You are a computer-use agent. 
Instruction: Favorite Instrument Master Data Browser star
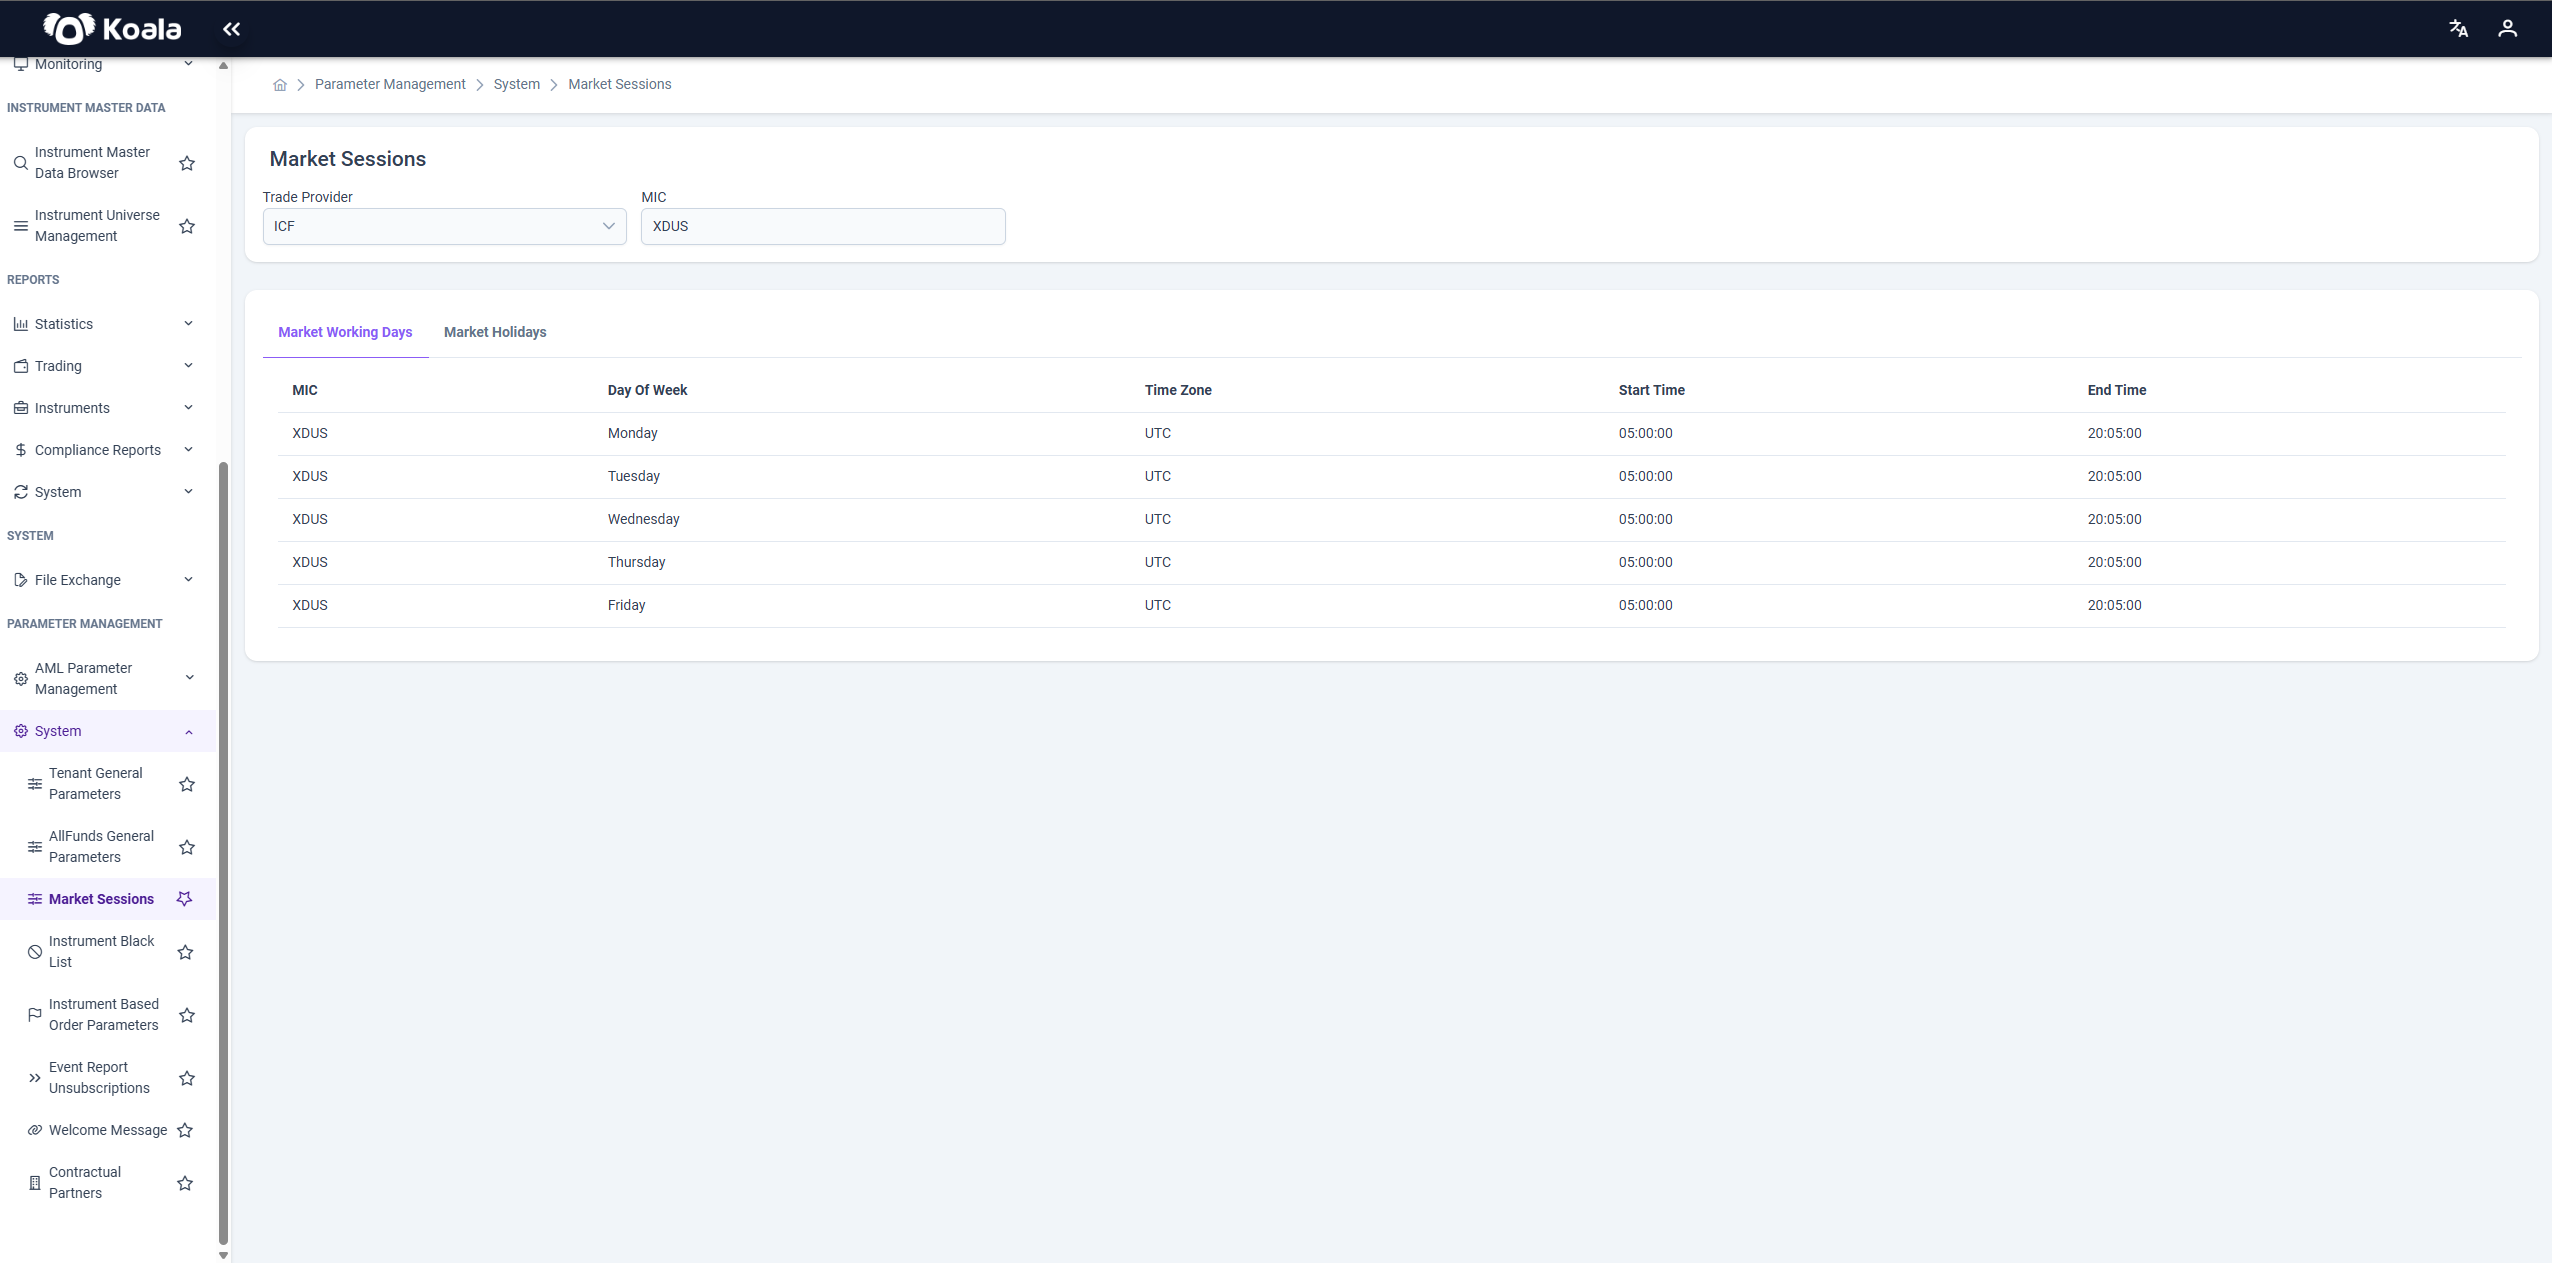tap(187, 163)
